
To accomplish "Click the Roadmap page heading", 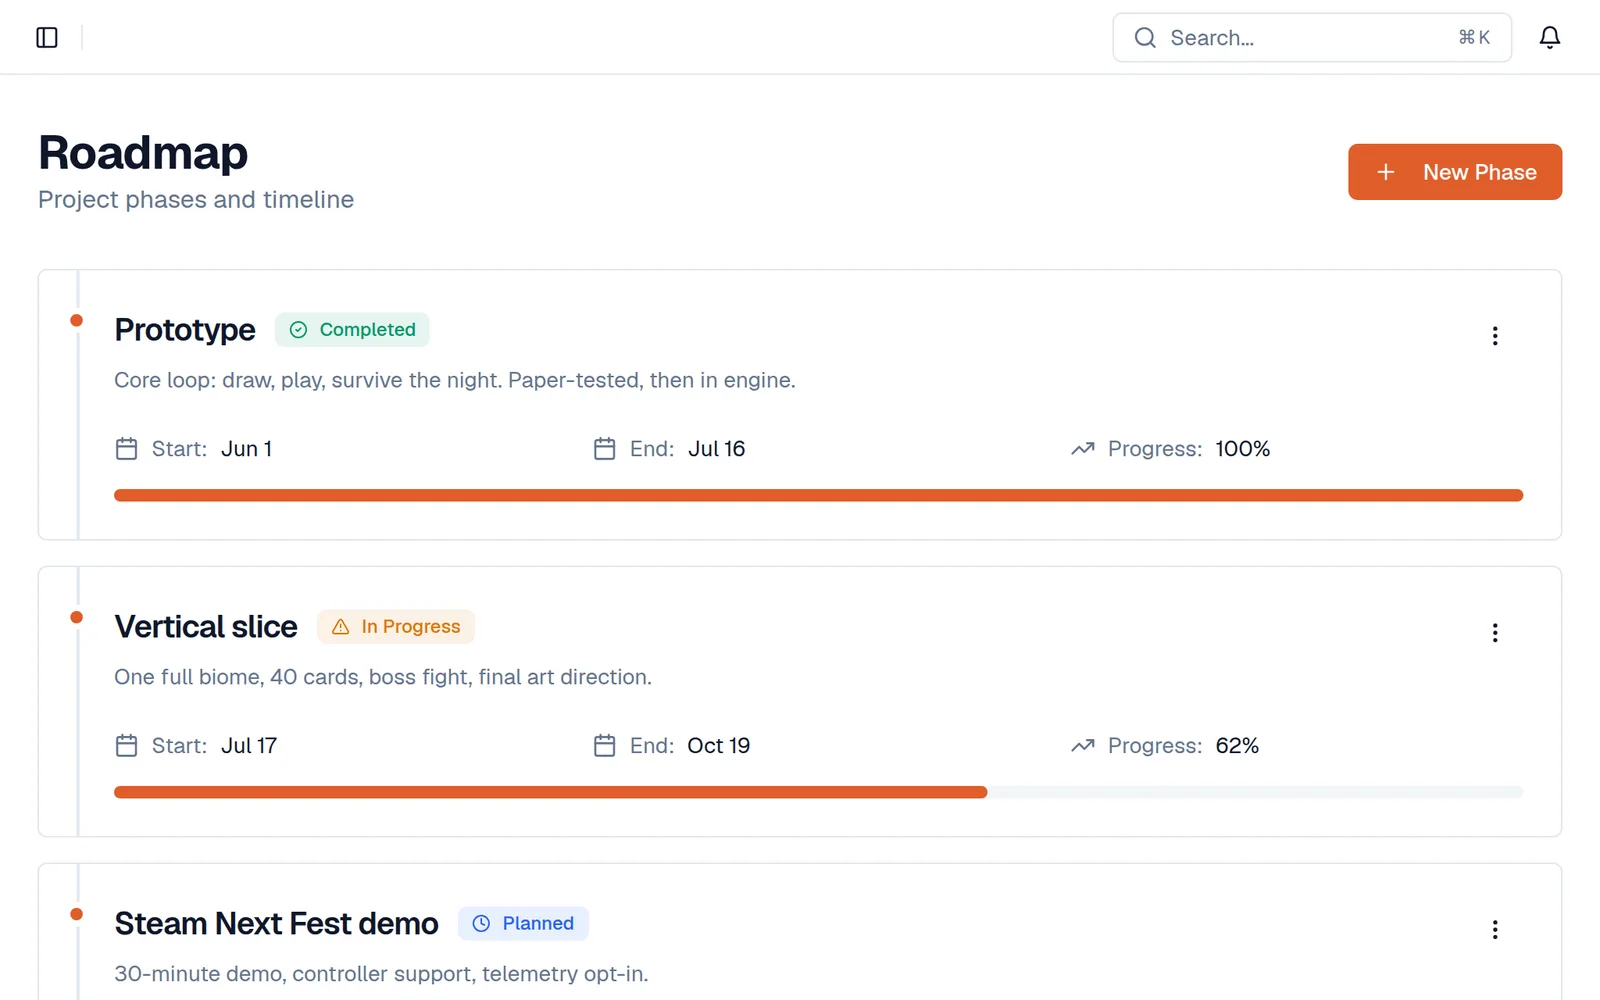I will pos(143,153).
